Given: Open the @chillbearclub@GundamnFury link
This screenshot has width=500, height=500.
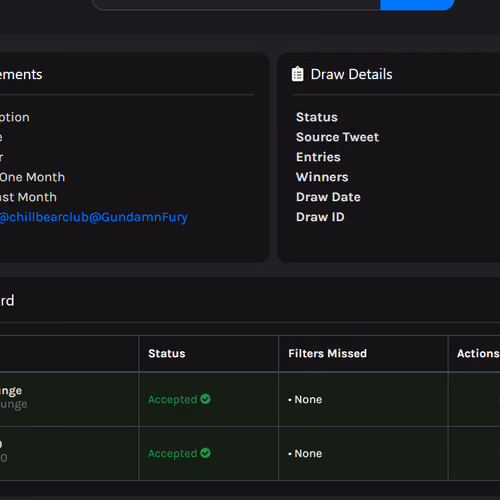Looking at the screenshot, I should tap(94, 217).
